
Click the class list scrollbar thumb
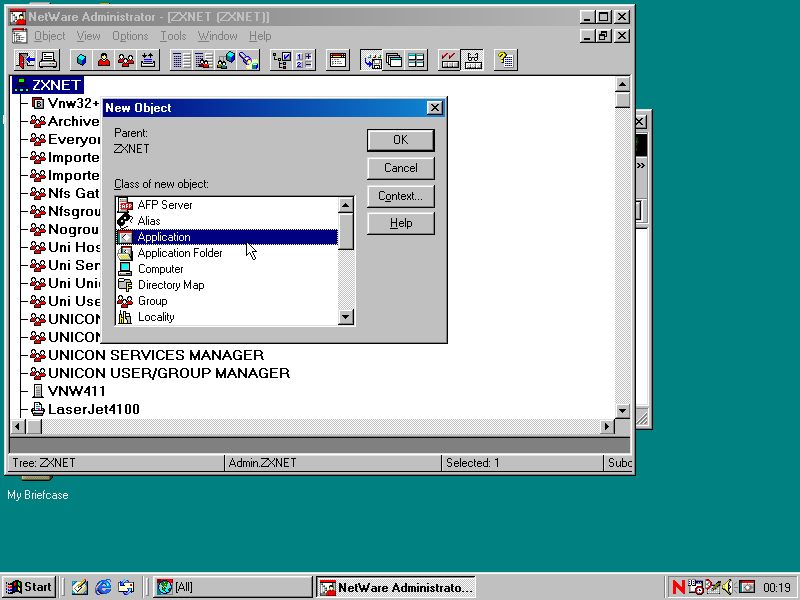(345, 231)
